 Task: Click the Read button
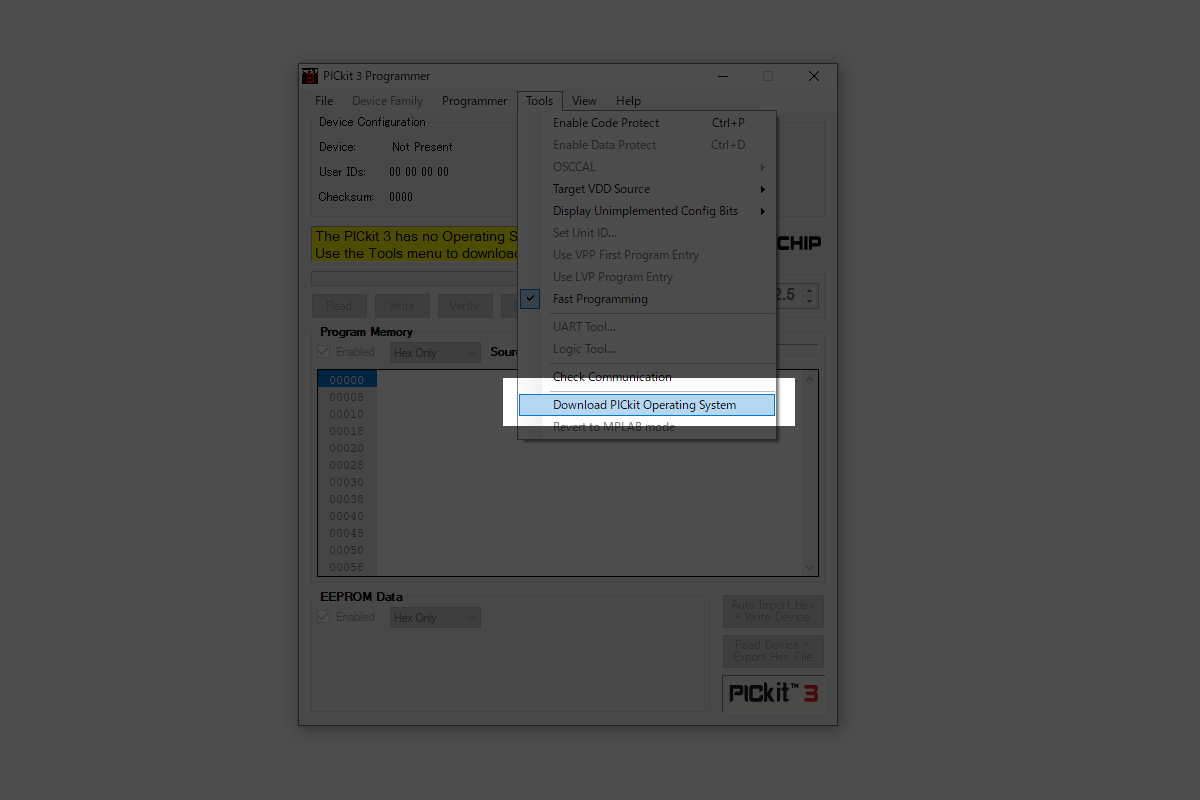pyautogui.click(x=339, y=306)
